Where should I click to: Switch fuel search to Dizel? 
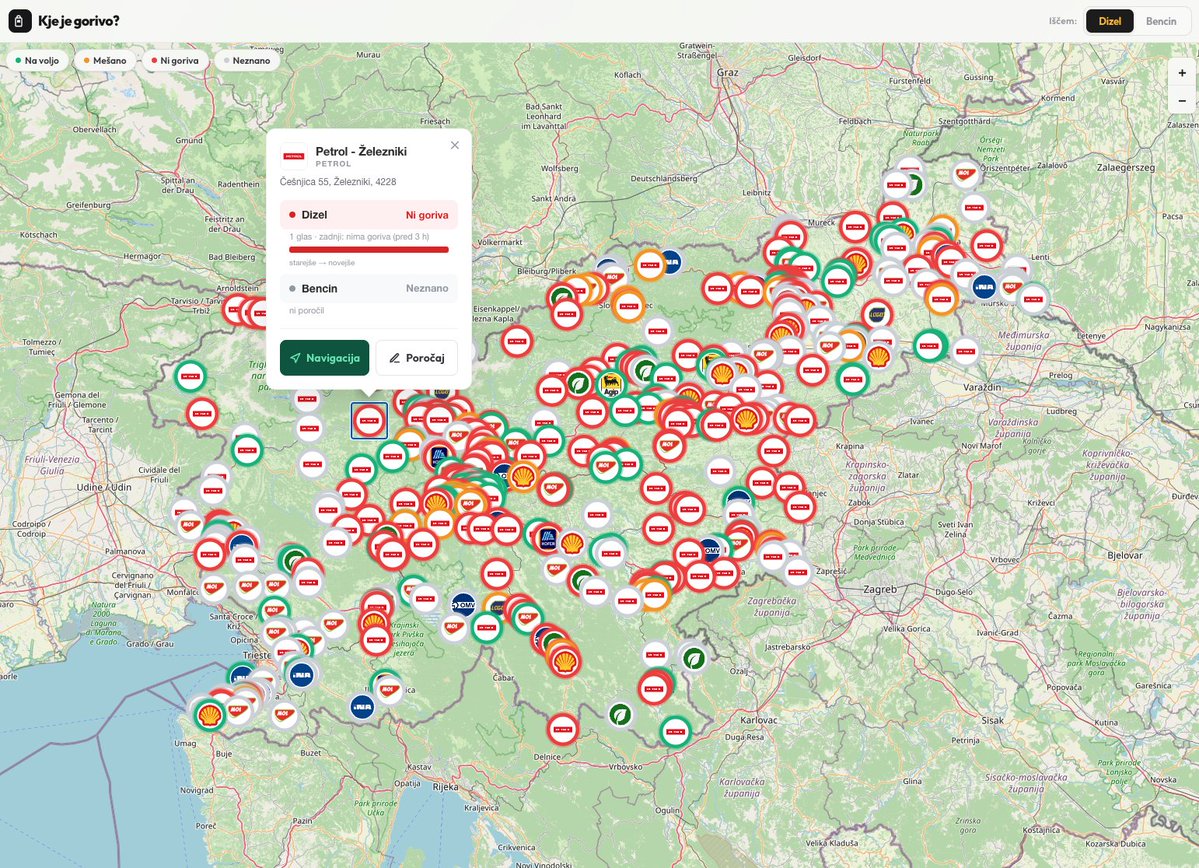coord(1110,21)
